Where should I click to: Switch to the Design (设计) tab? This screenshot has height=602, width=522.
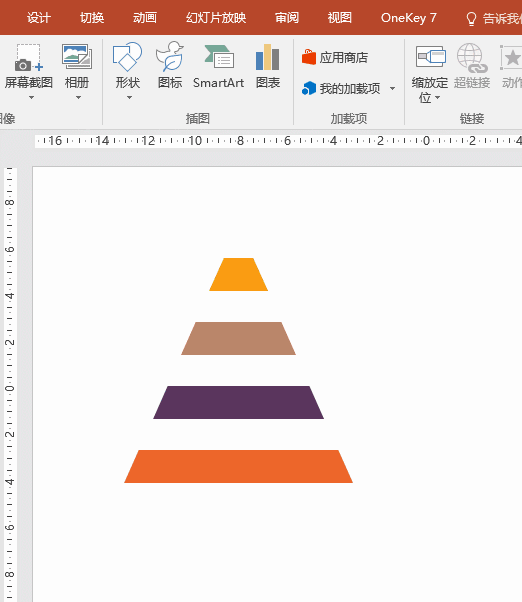(x=39, y=18)
